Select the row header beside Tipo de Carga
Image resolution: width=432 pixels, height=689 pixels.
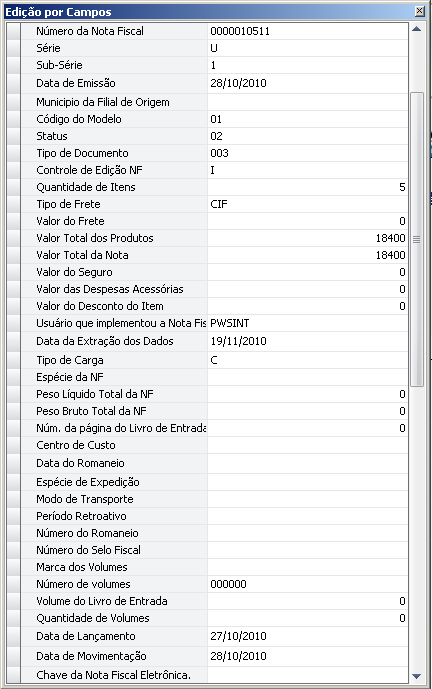[x=14, y=360]
